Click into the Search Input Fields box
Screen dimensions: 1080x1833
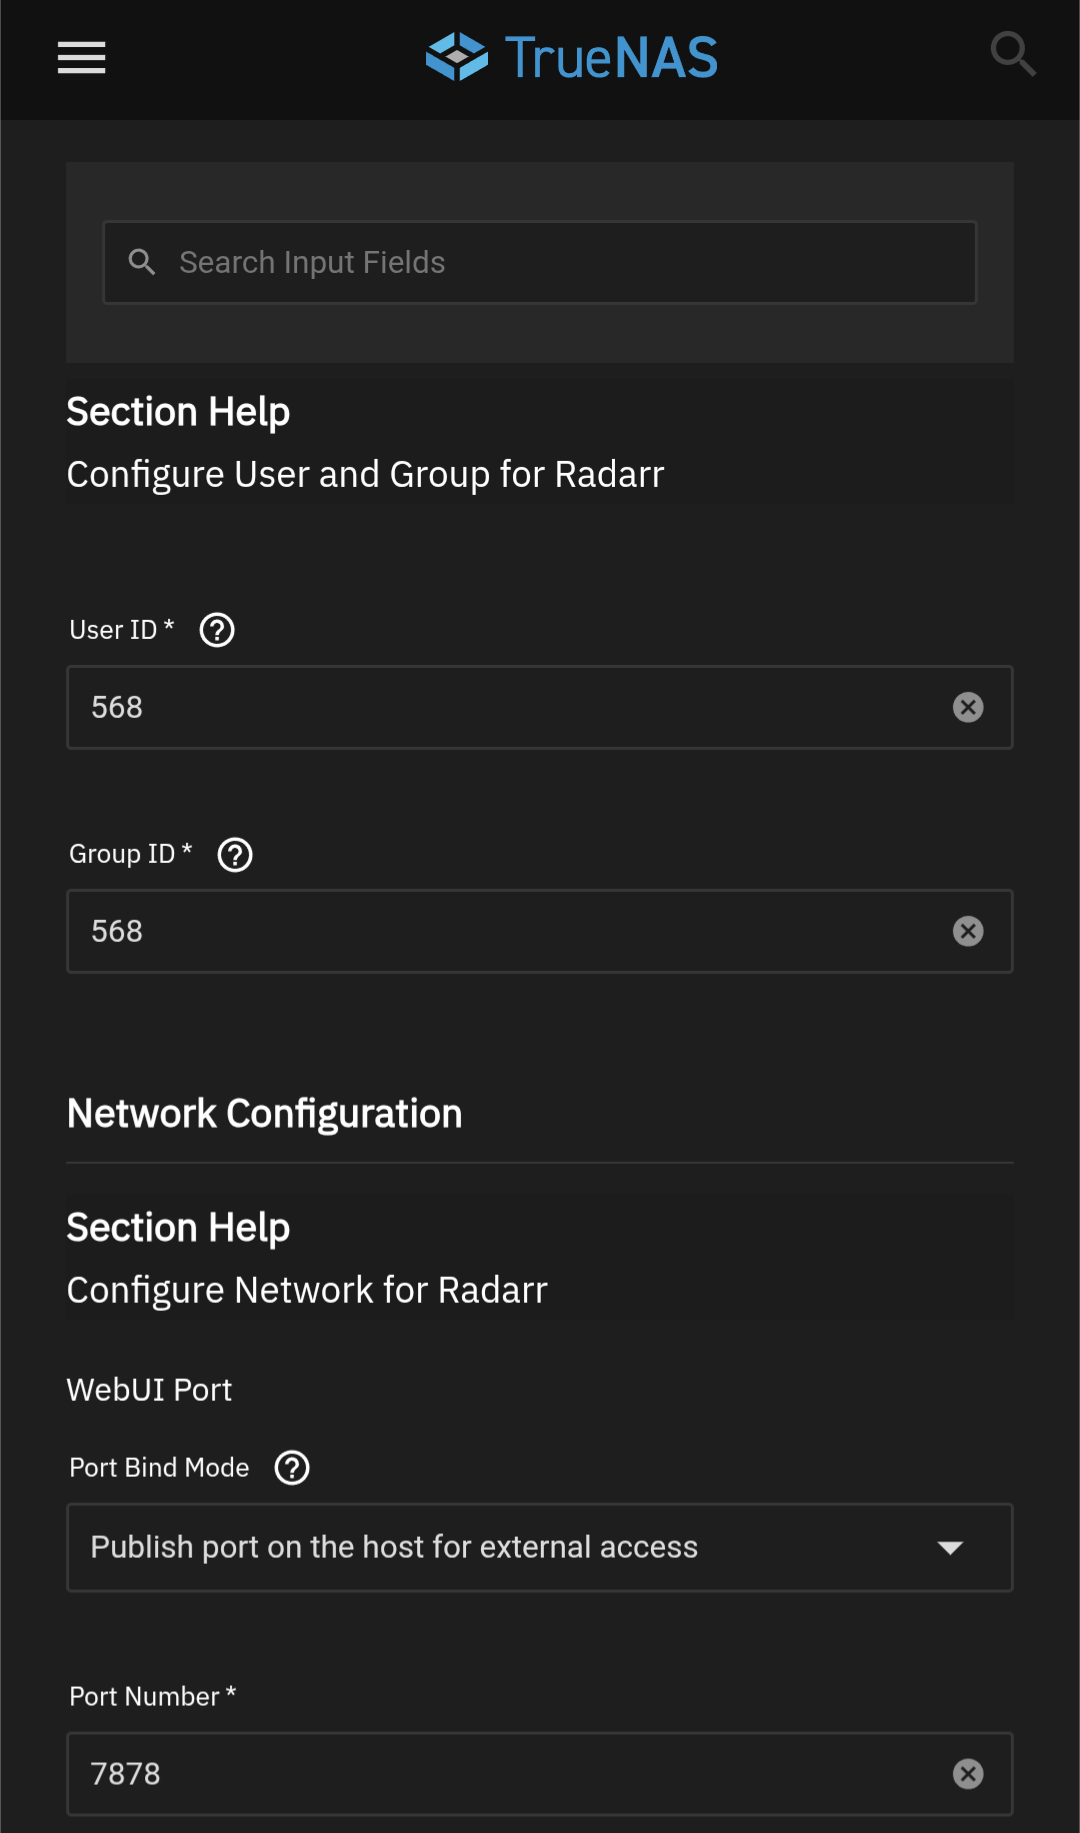(560, 262)
